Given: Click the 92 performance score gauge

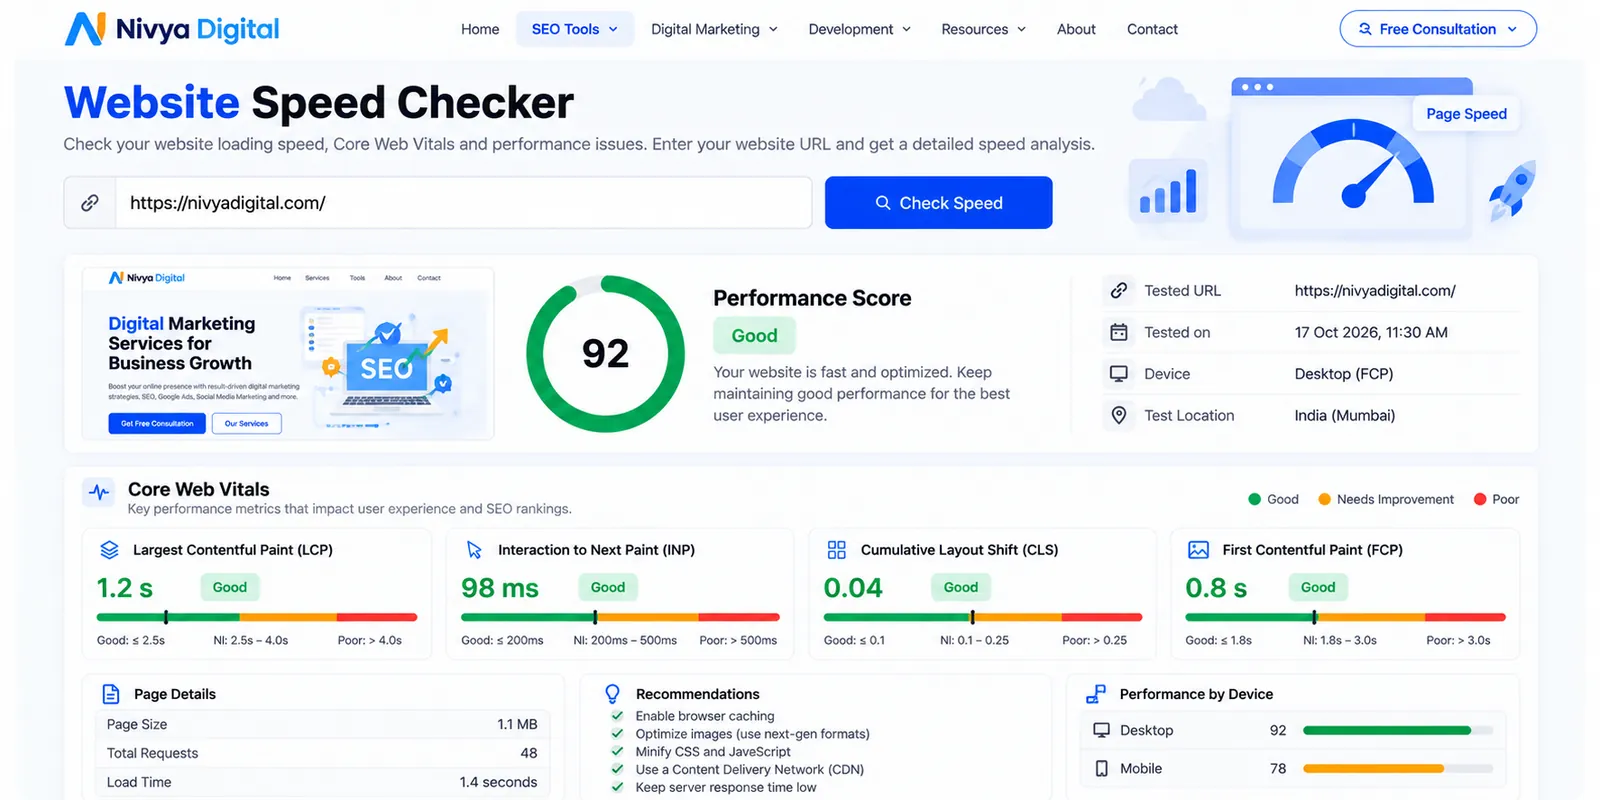Looking at the screenshot, I should (605, 354).
